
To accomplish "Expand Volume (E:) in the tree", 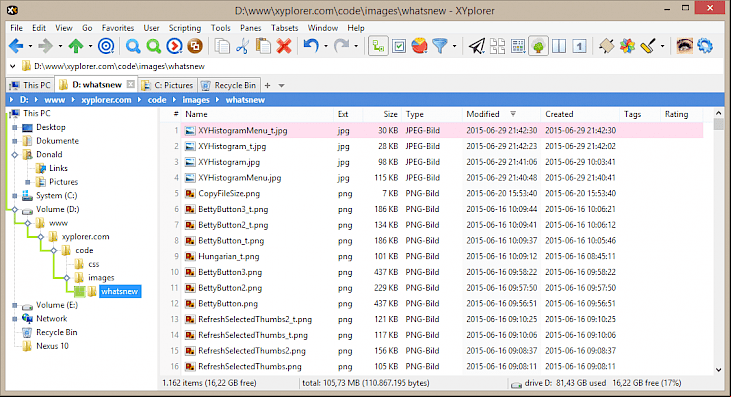I will click(14, 305).
